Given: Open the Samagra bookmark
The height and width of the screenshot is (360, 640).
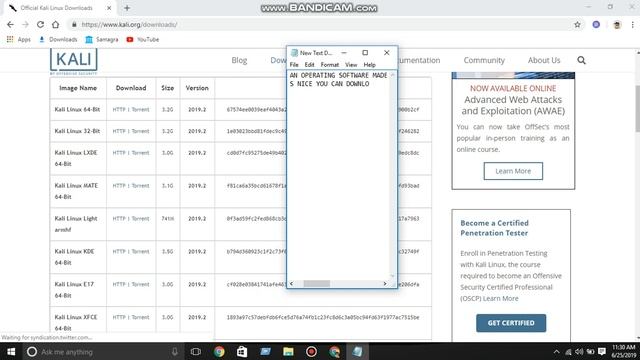Looking at the screenshot, I should (x=102, y=40).
